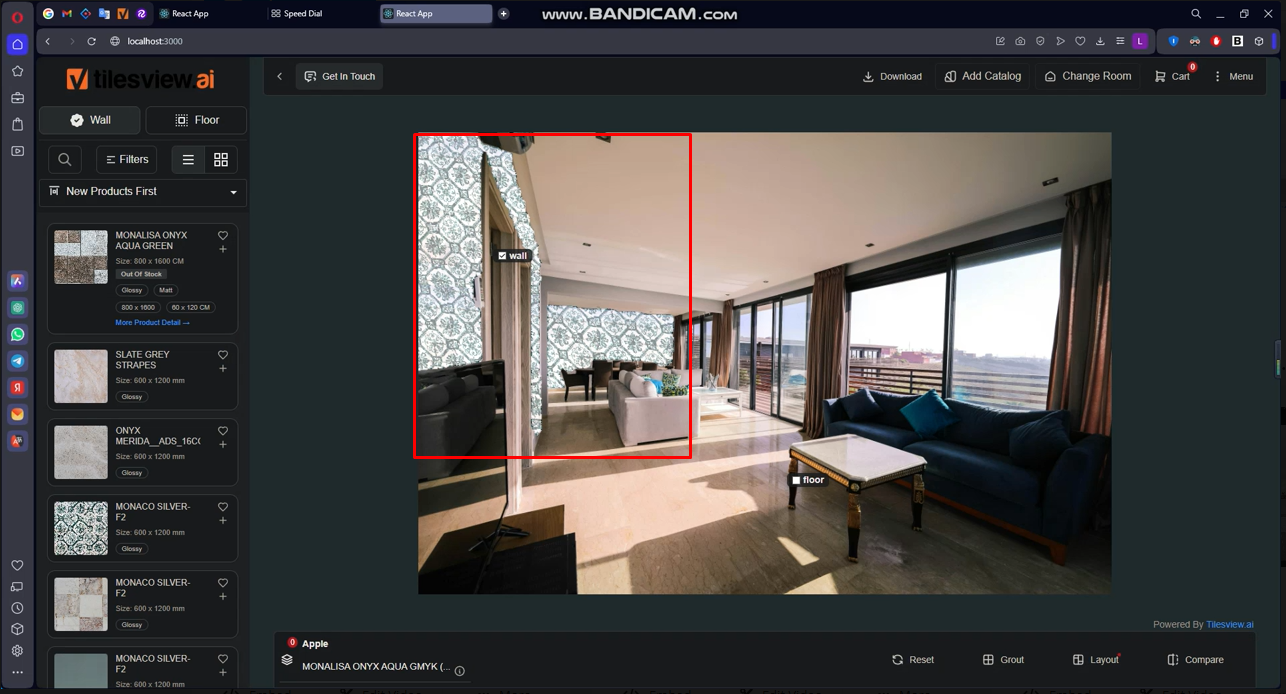Open the Filters panel
1286x694 pixels.
tap(126, 160)
